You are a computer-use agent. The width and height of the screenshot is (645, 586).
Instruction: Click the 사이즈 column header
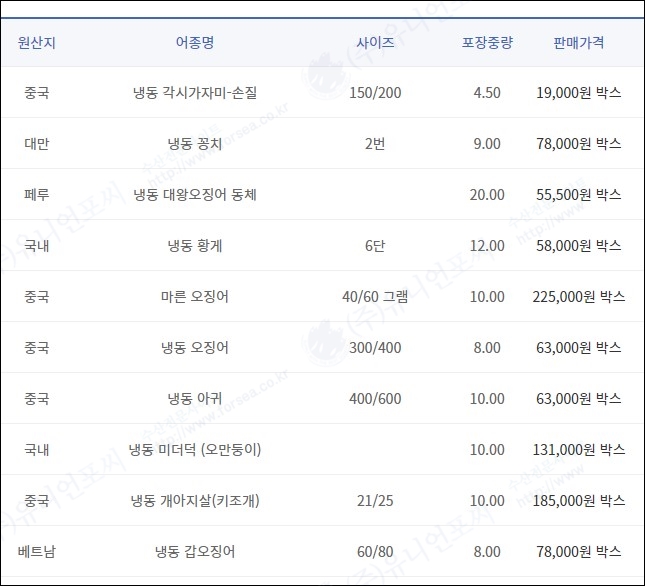[x=375, y=42]
